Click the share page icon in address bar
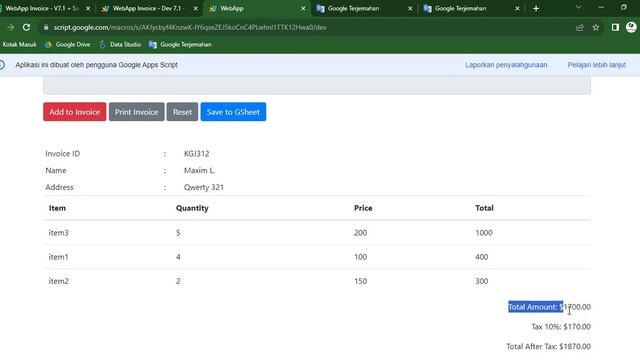 coord(580,27)
